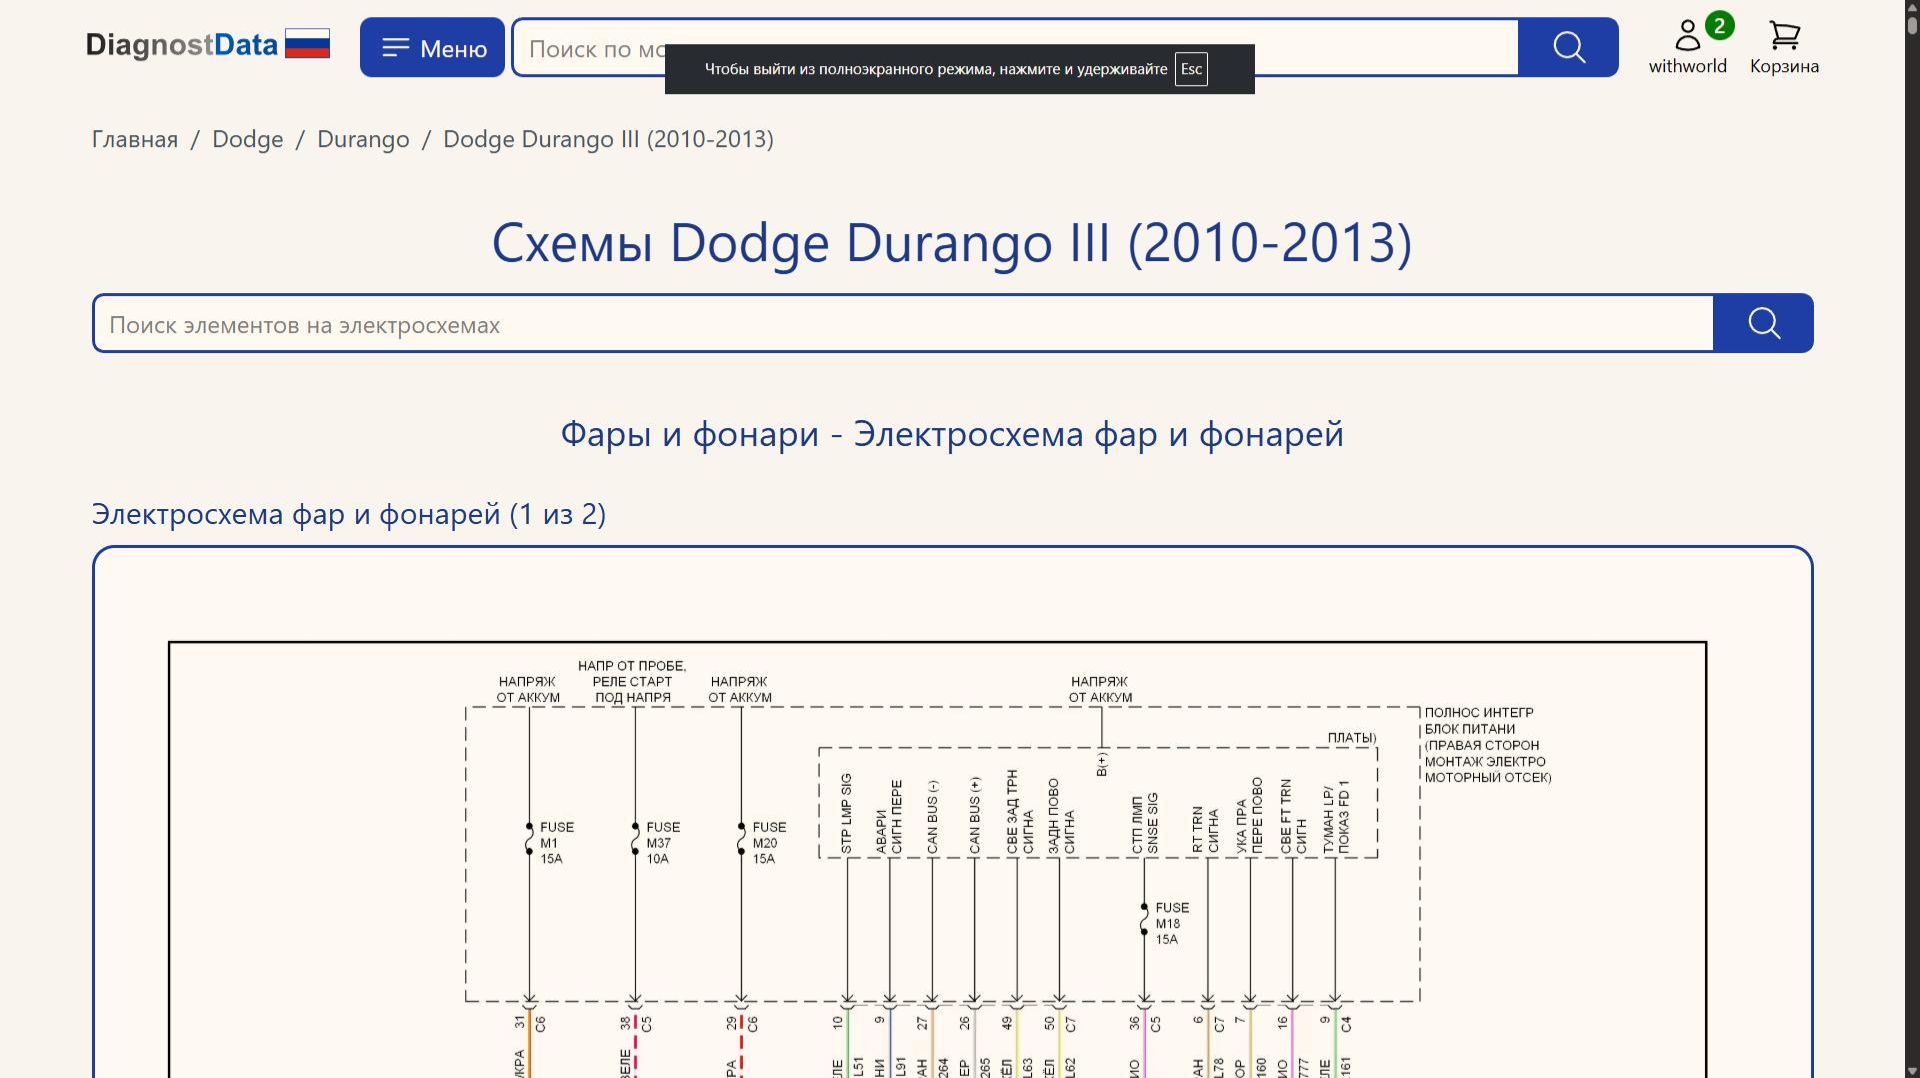This screenshot has height=1078, width=1920.
Task: Navigate to Главная breadcrumb
Action: click(133, 139)
